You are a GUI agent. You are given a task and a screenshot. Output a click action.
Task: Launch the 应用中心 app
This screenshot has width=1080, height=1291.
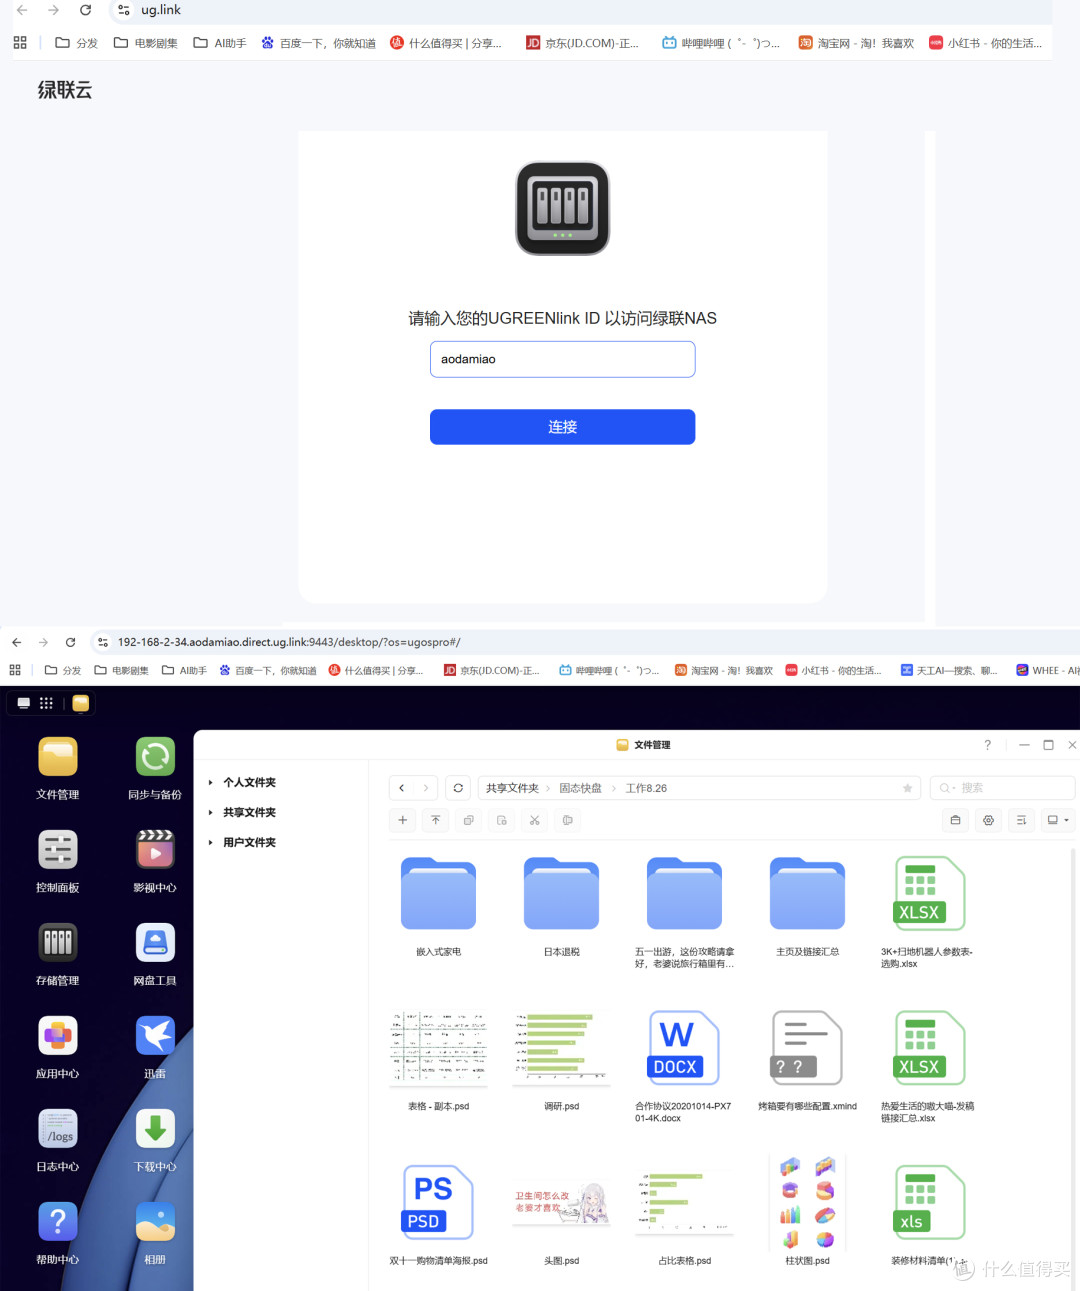tap(58, 1036)
